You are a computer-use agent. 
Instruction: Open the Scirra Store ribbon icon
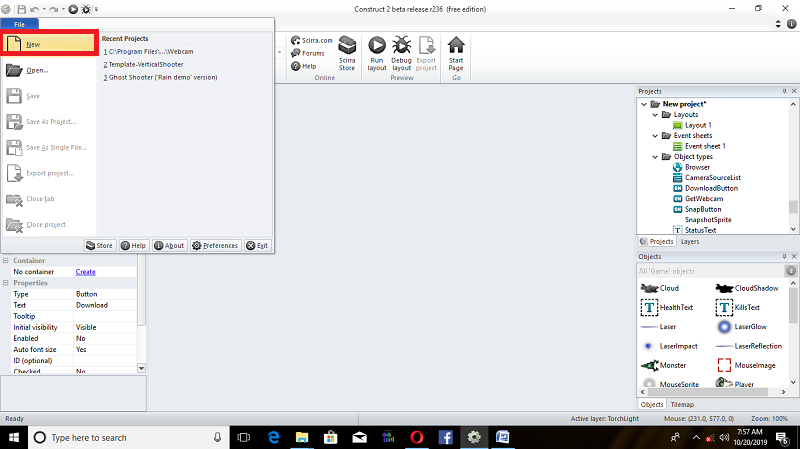click(x=347, y=53)
